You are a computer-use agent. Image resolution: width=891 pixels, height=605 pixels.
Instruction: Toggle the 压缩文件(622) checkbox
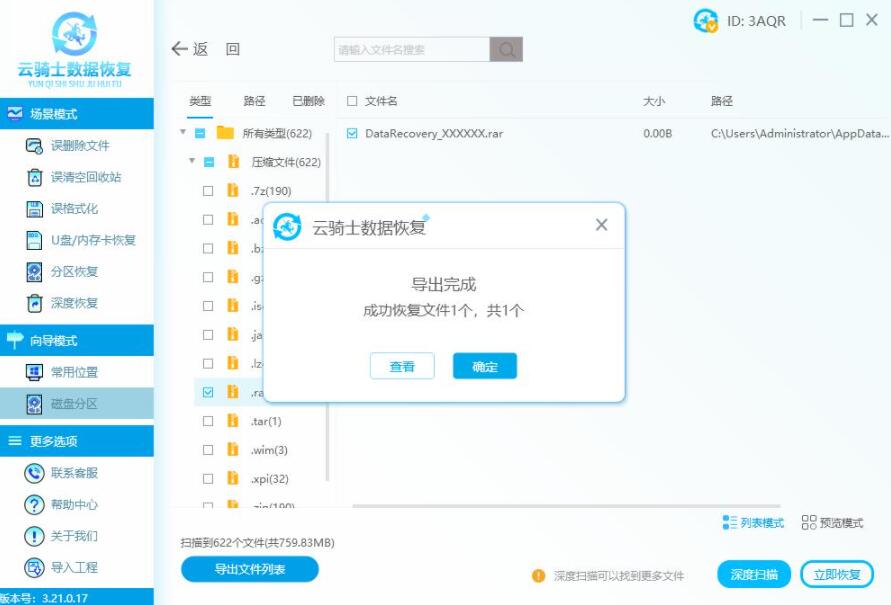click(209, 162)
